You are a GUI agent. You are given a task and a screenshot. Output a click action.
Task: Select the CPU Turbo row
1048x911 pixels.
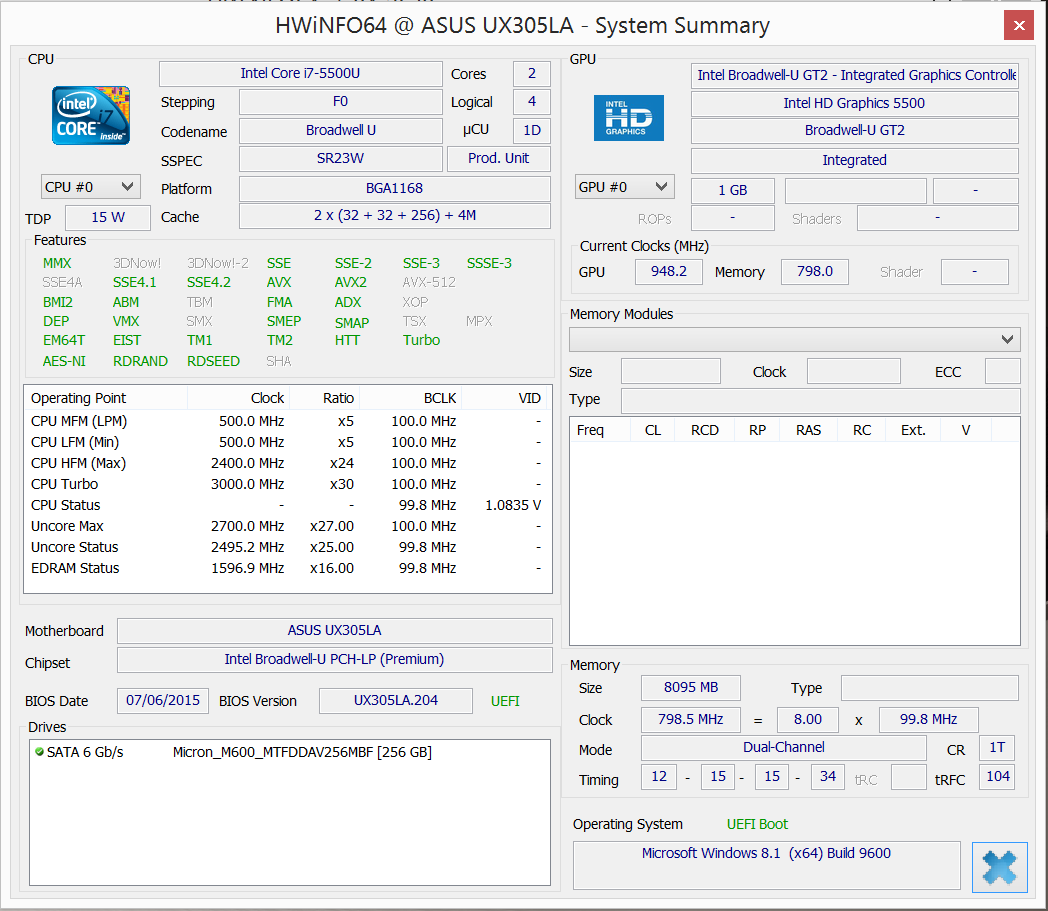286,484
